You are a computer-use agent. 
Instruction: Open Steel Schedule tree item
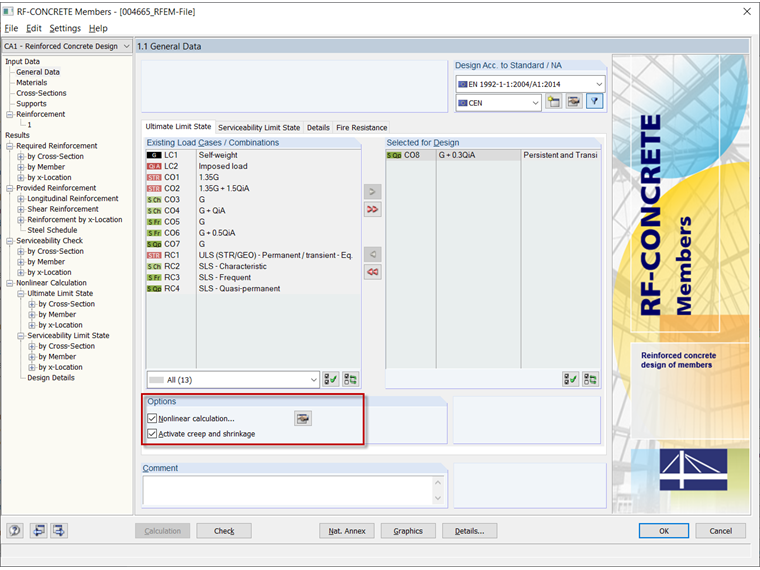(52, 230)
